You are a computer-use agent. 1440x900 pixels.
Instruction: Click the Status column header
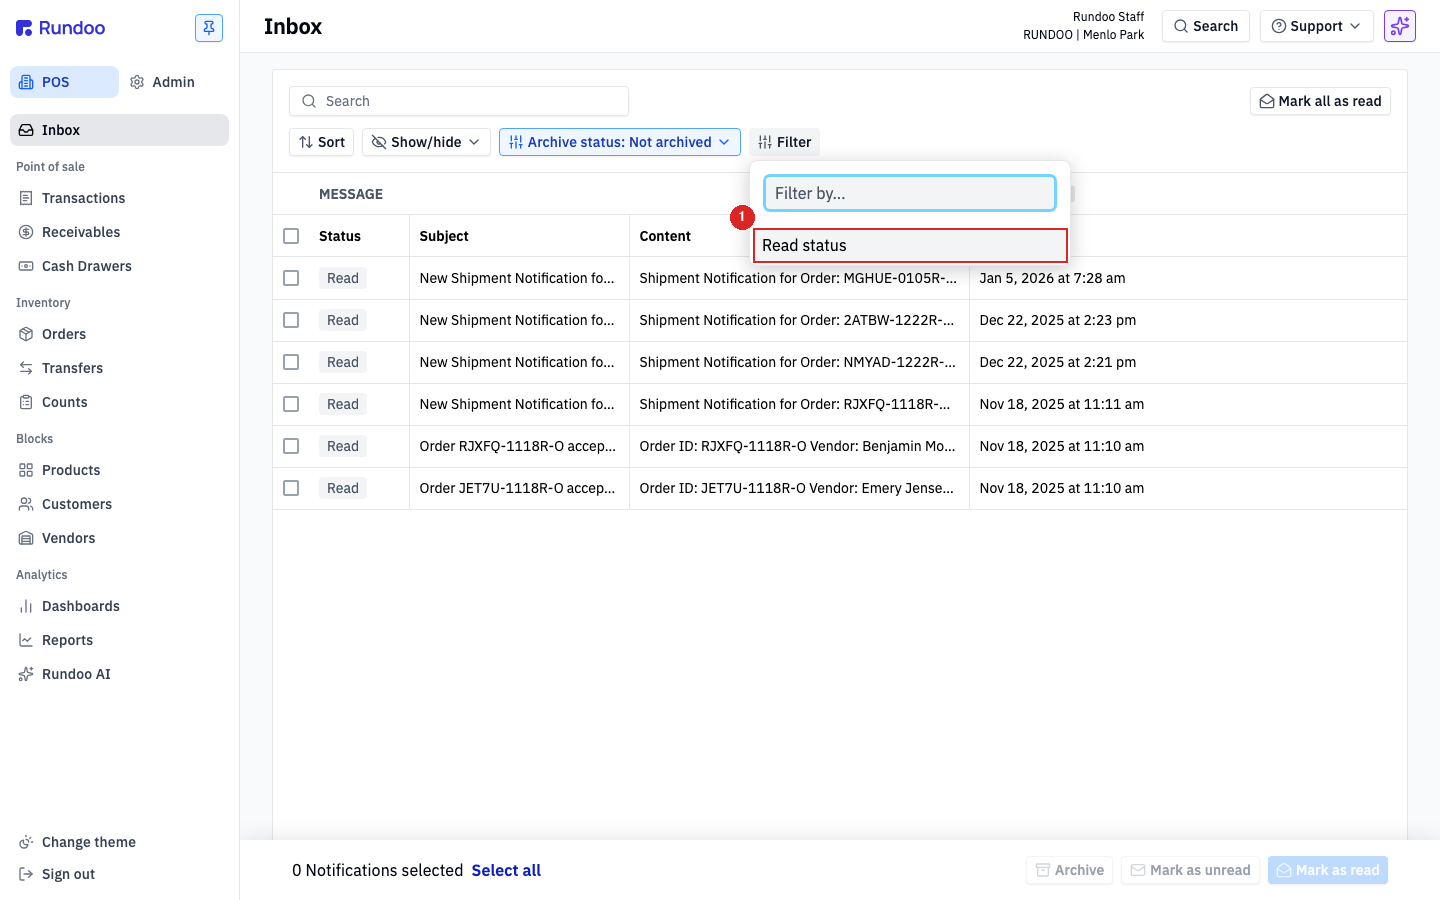[340, 236]
